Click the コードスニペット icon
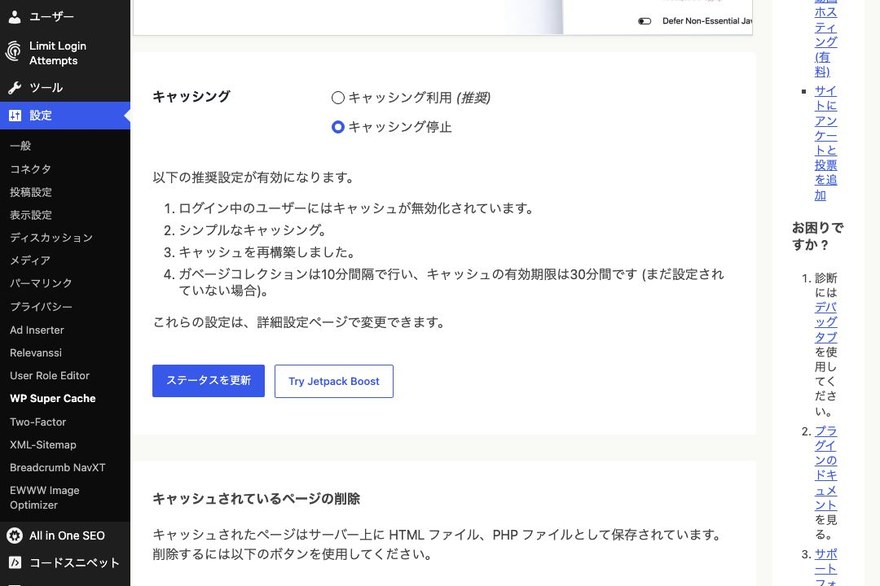Image resolution: width=880 pixels, height=586 pixels. pos(15,562)
